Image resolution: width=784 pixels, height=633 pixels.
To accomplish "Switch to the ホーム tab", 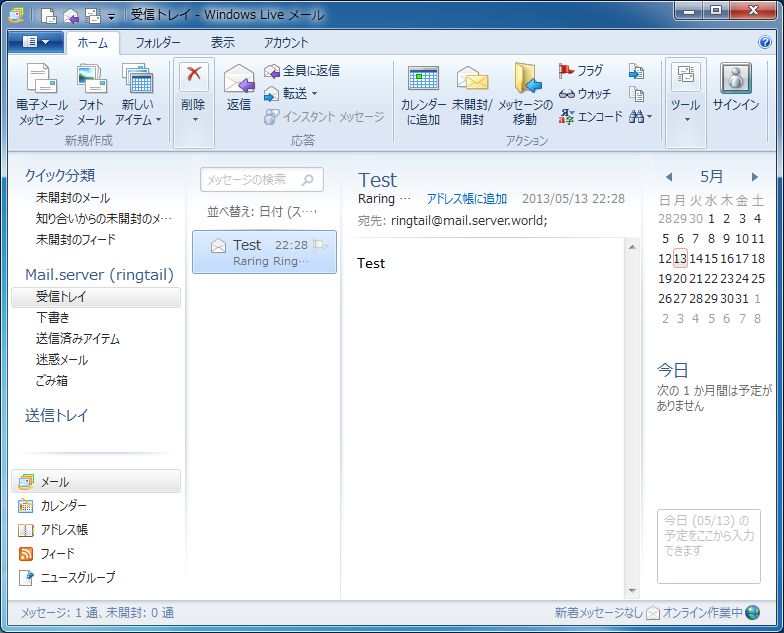I will (x=92, y=43).
